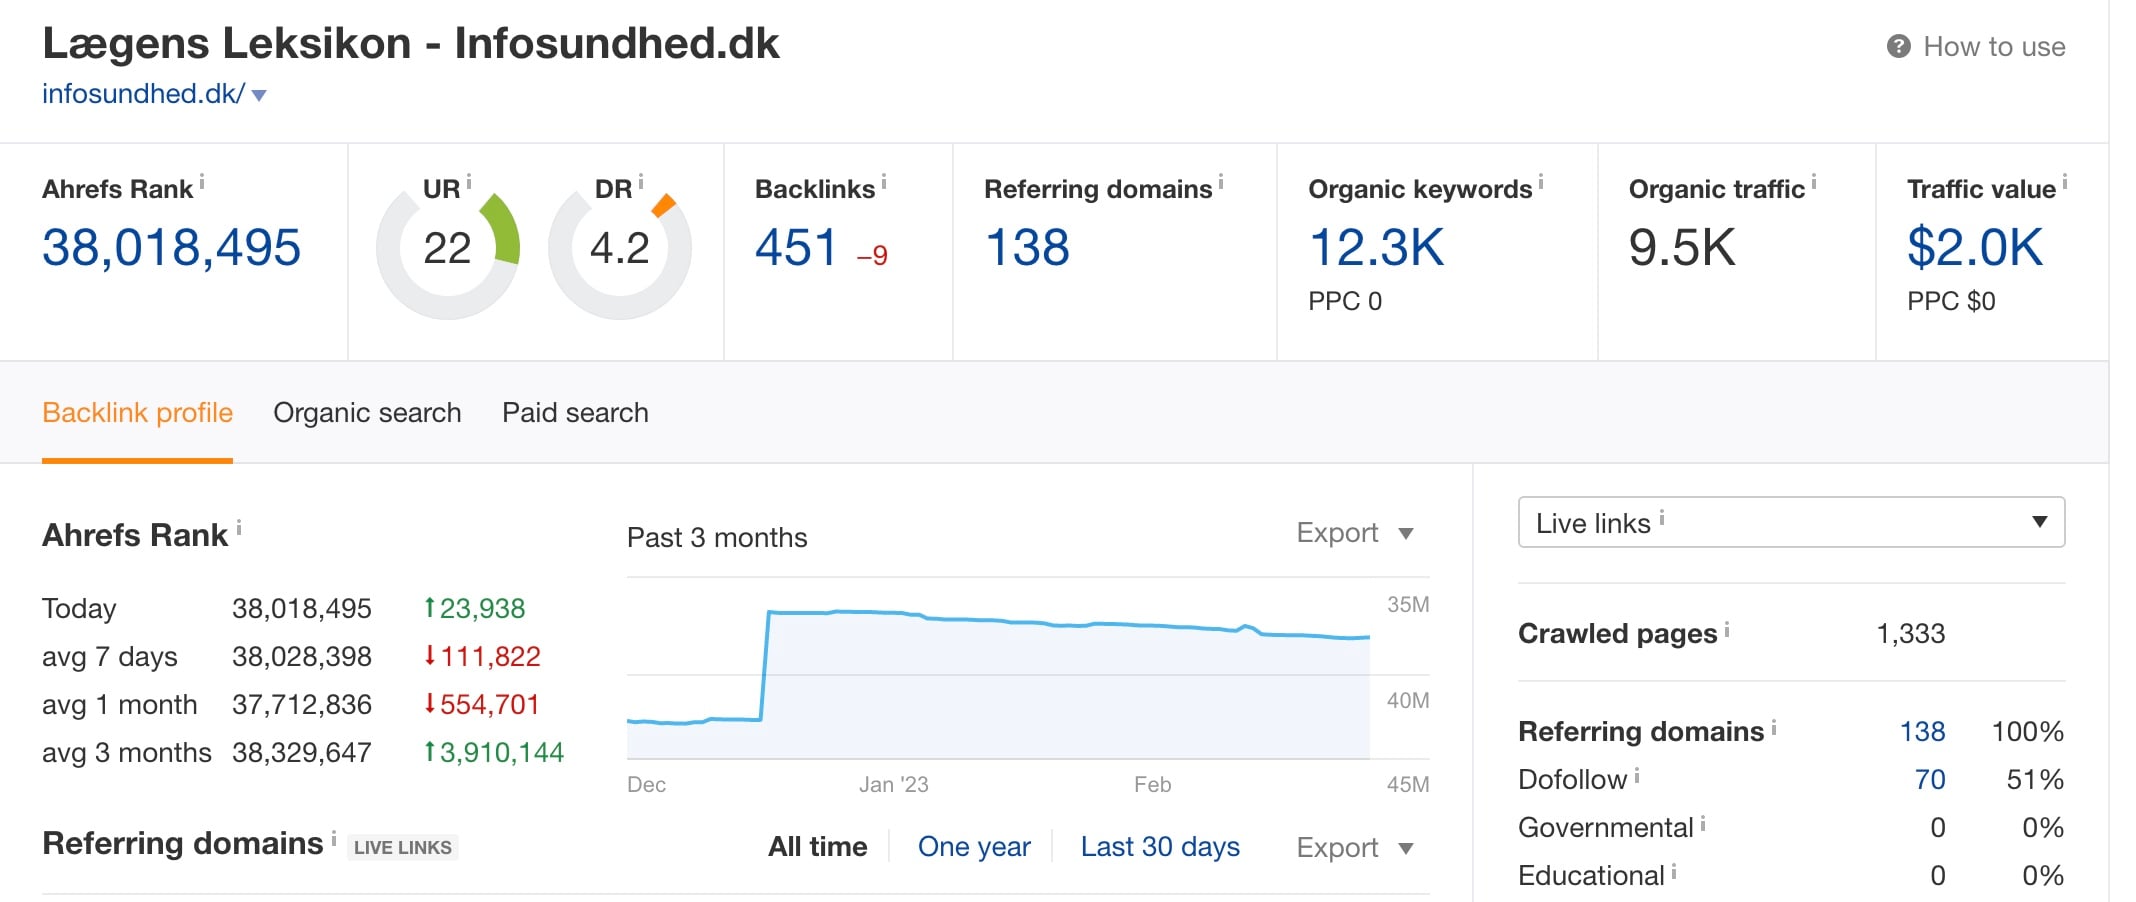Click info icon beside Organic keywords heading

pos(1541,182)
